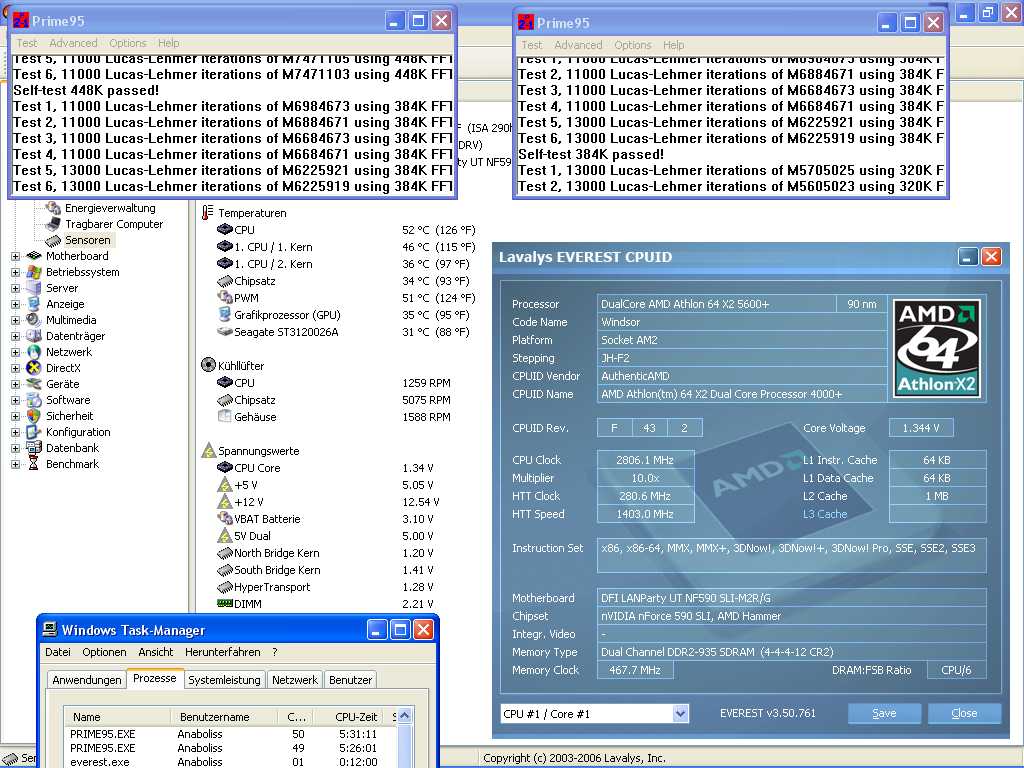Sort processes by Benutzername column header
The image size is (1024, 768).
click(224, 716)
